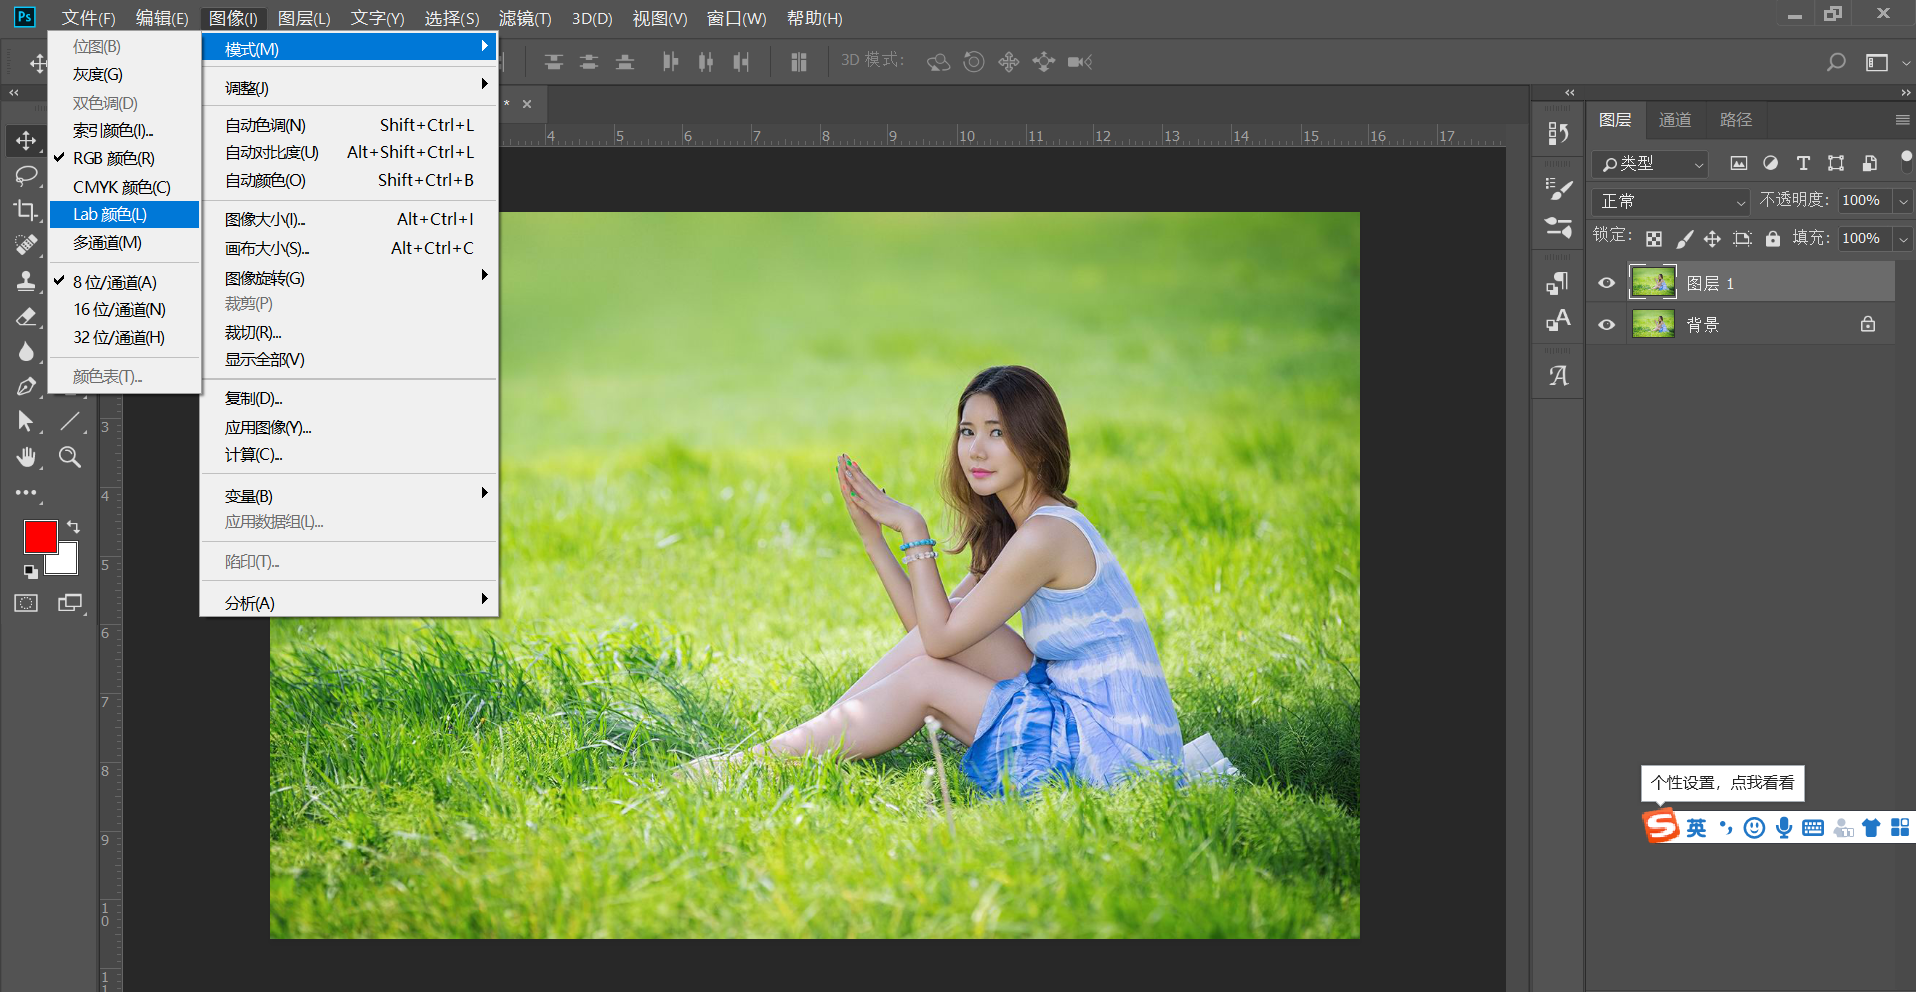Viewport: 1916px width, 992px height.
Task: Click the 图层 1 layer thumbnail
Action: [x=1653, y=283]
